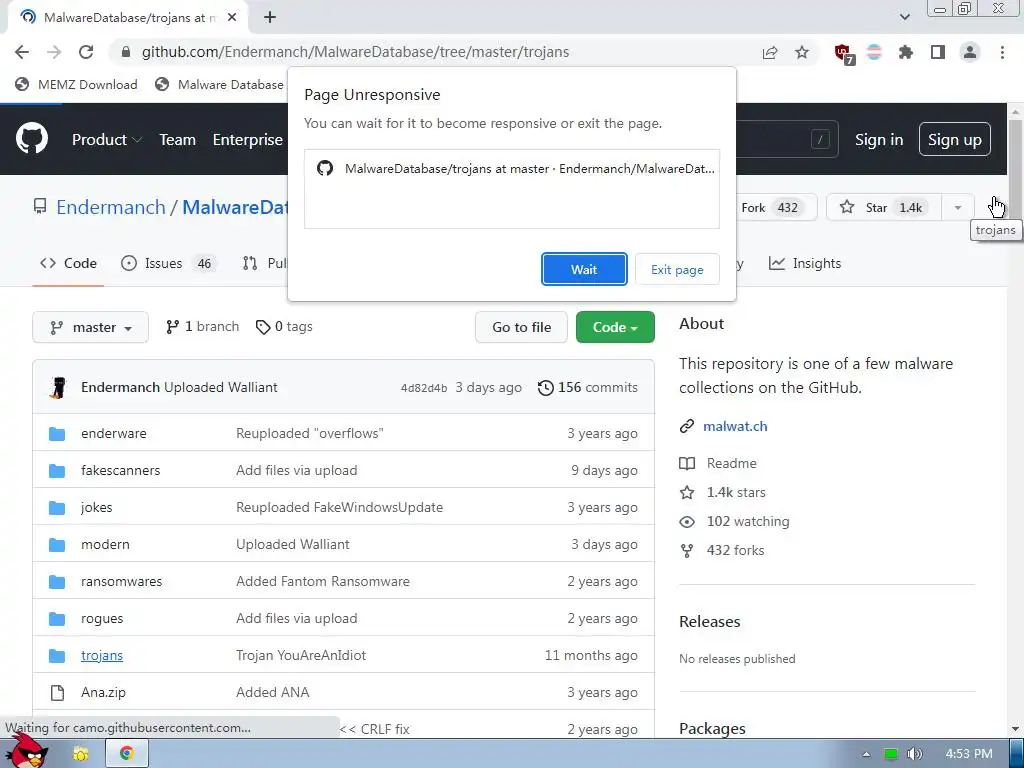Open the master branch dropdown
Image resolution: width=1024 pixels, height=768 pixels.
pos(91,327)
